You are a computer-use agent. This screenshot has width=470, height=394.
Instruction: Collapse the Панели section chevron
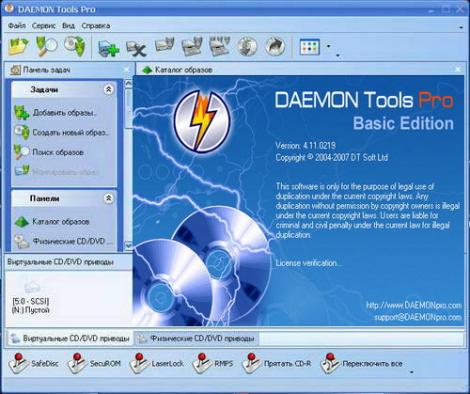[108, 198]
